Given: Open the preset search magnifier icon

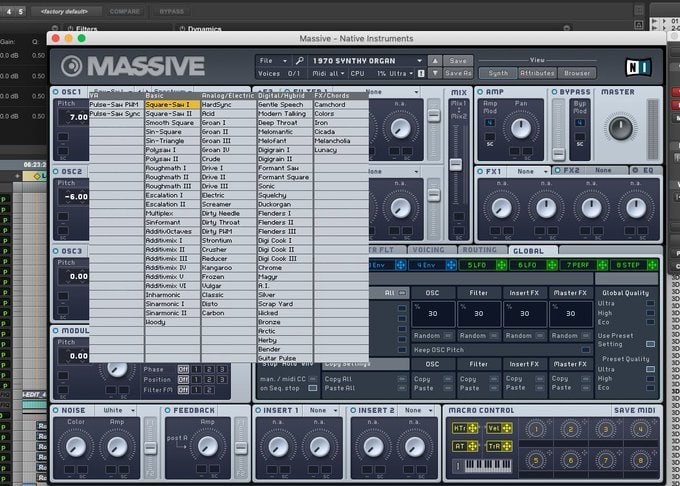Looking at the screenshot, I should 299,61.
